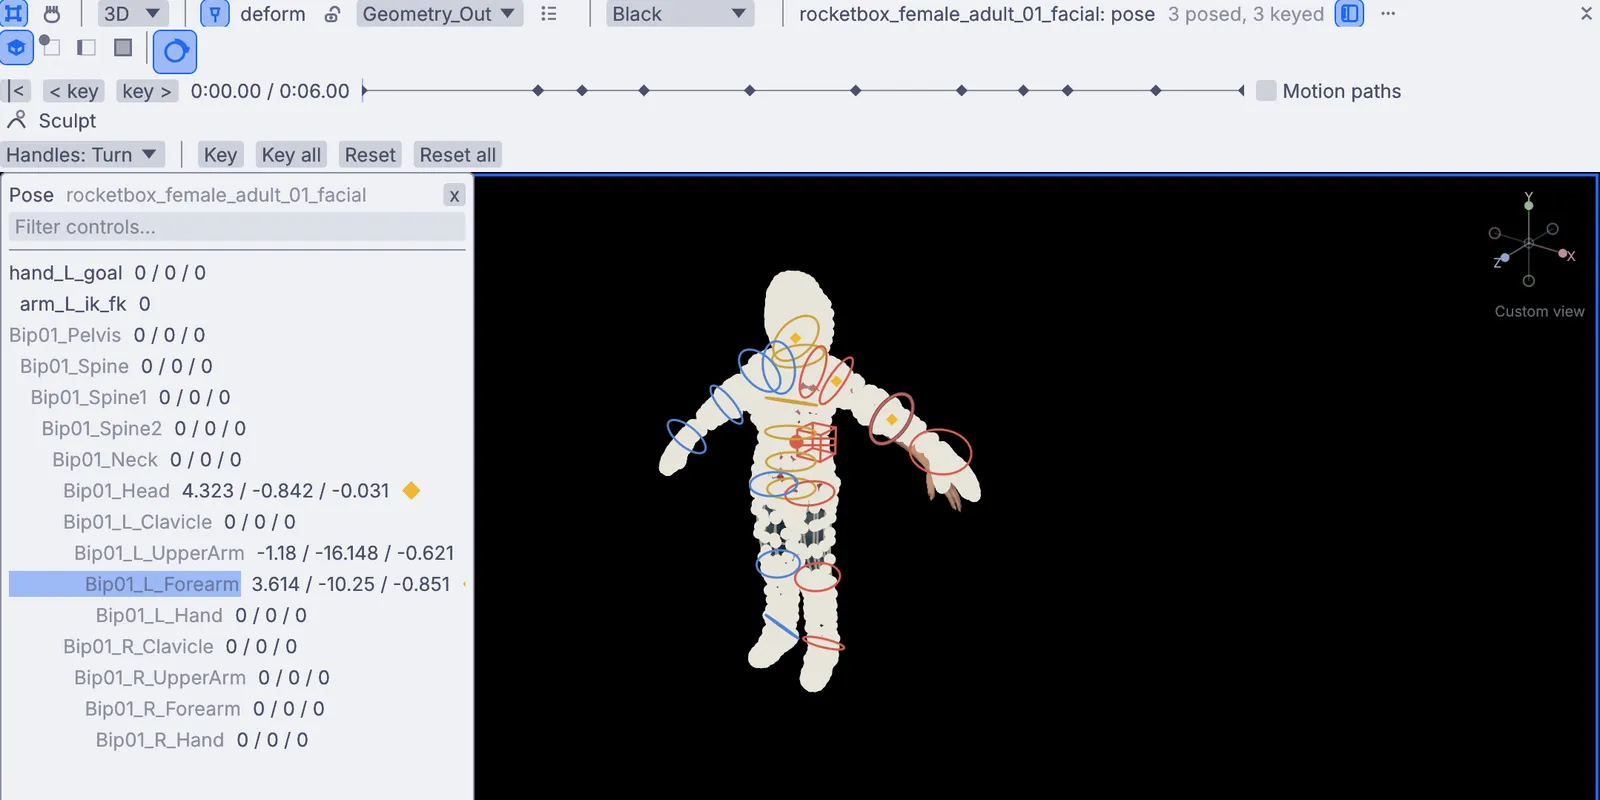This screenshot has height=800, width=1600.
Task: Click the frame-selection icon in the top toolbar
Action: pyautogui.click(x=14, y=13)
